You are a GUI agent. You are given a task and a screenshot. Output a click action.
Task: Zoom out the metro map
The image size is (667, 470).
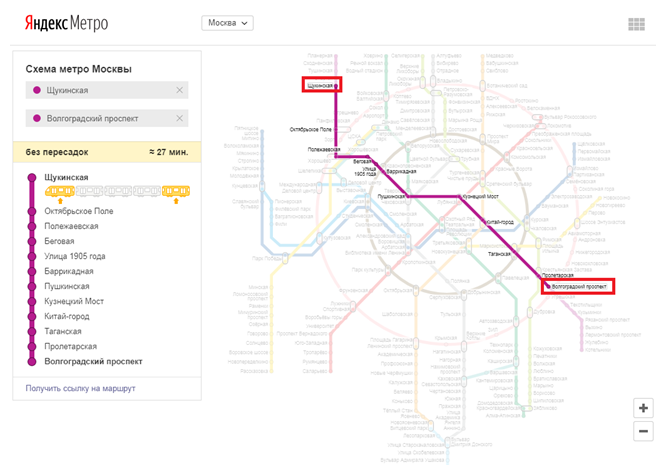643,431
